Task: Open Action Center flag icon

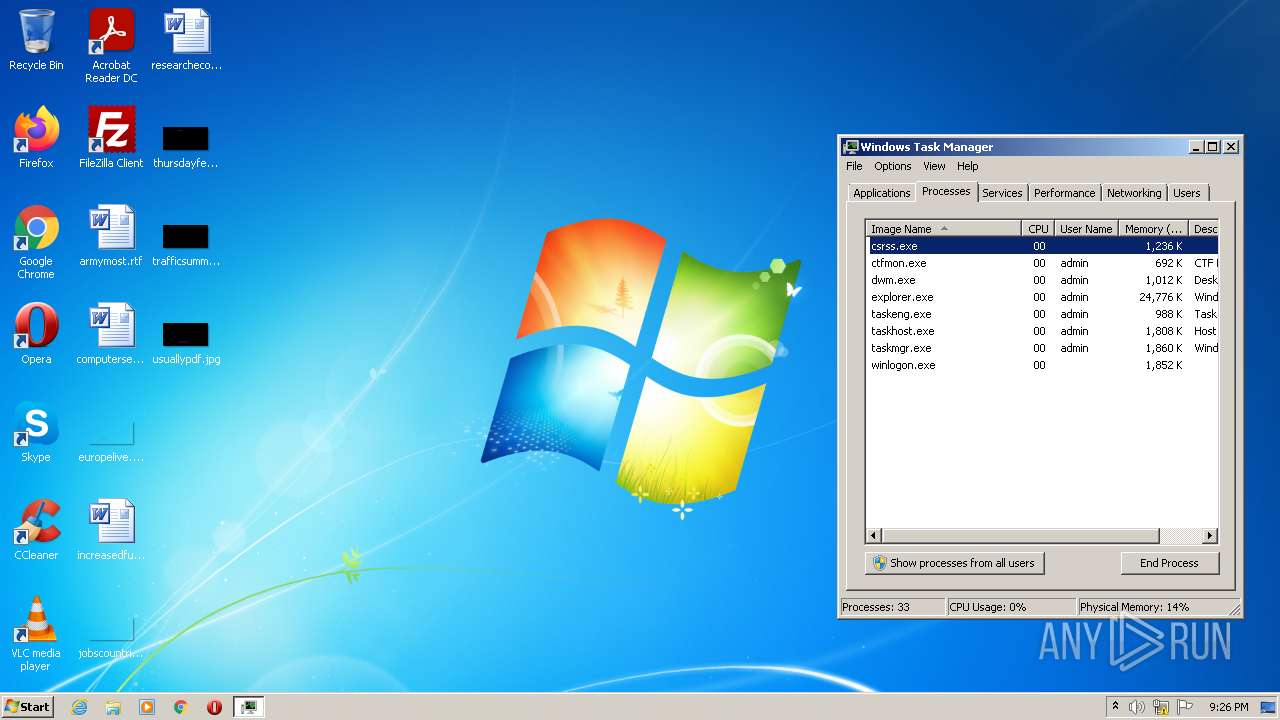Action: [x=1185, y=707]
